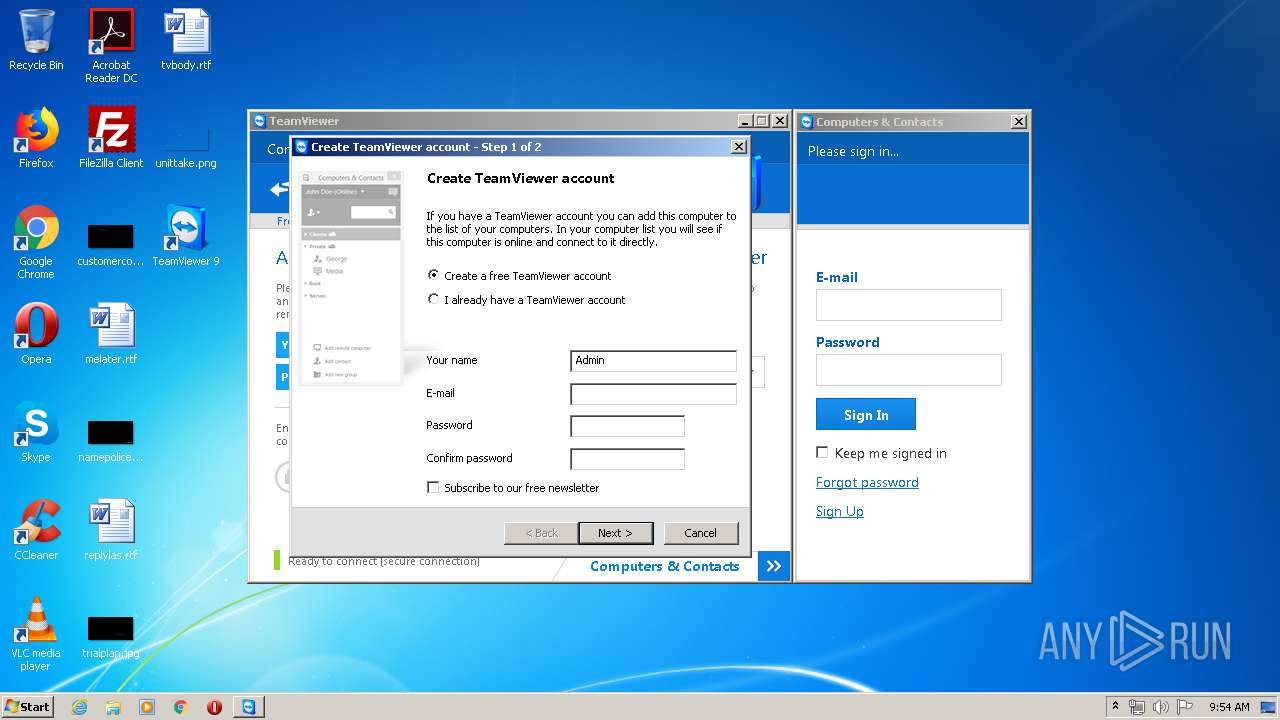The image size is (1280, 720).
Task: Click the Cancel button
Action: click(700, 533)
